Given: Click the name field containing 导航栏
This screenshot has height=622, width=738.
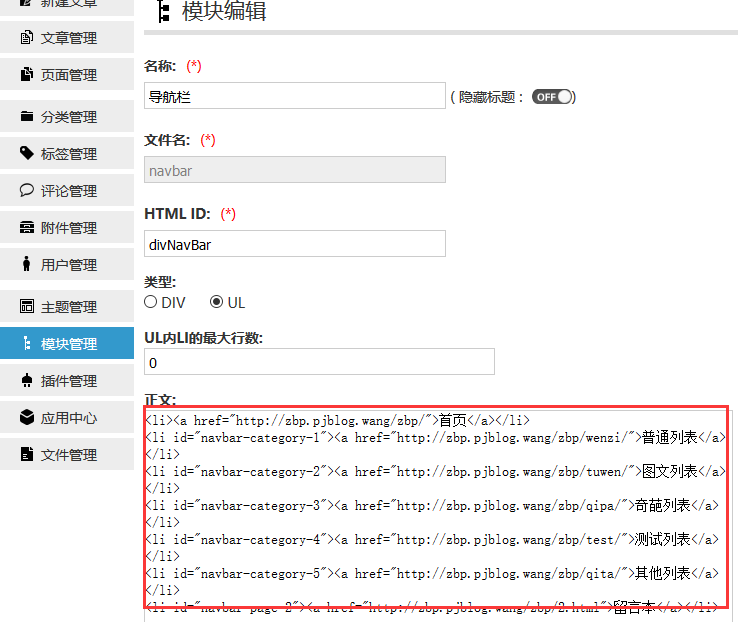Looking at the screenshot, I should (x=295, y=96).
